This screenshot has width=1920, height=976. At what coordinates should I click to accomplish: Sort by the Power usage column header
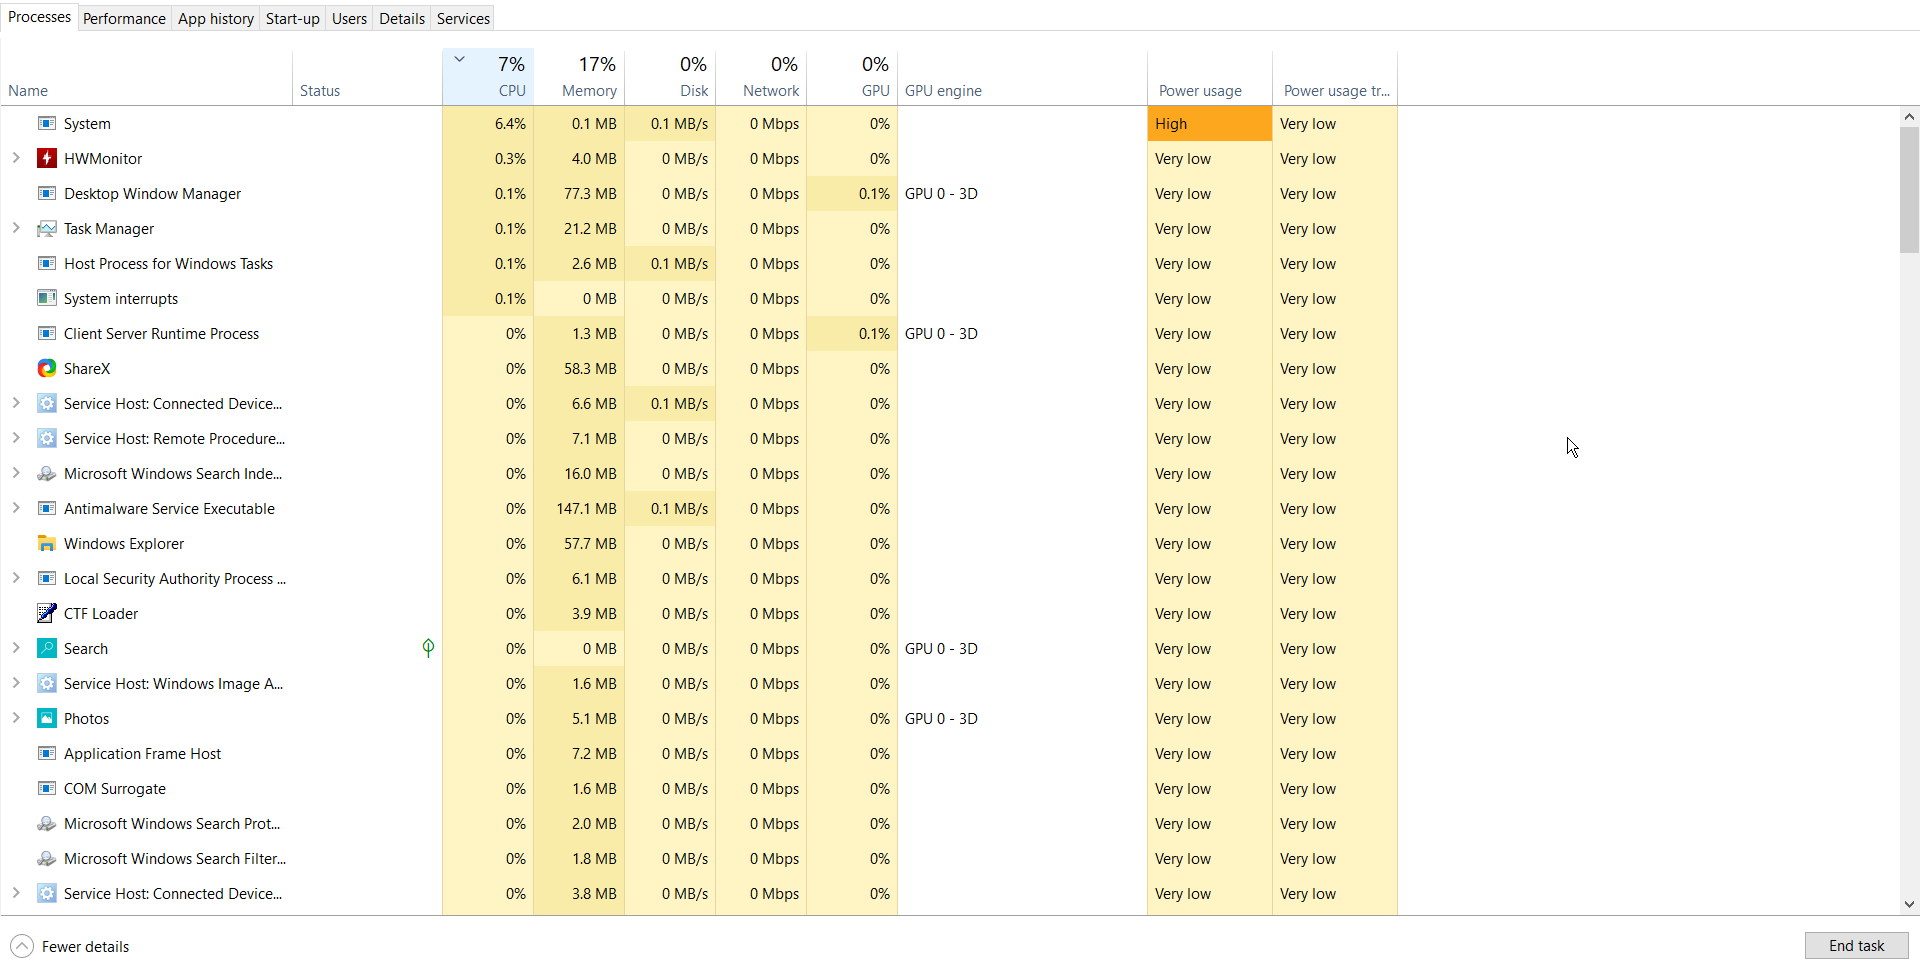coord(1210,77)
